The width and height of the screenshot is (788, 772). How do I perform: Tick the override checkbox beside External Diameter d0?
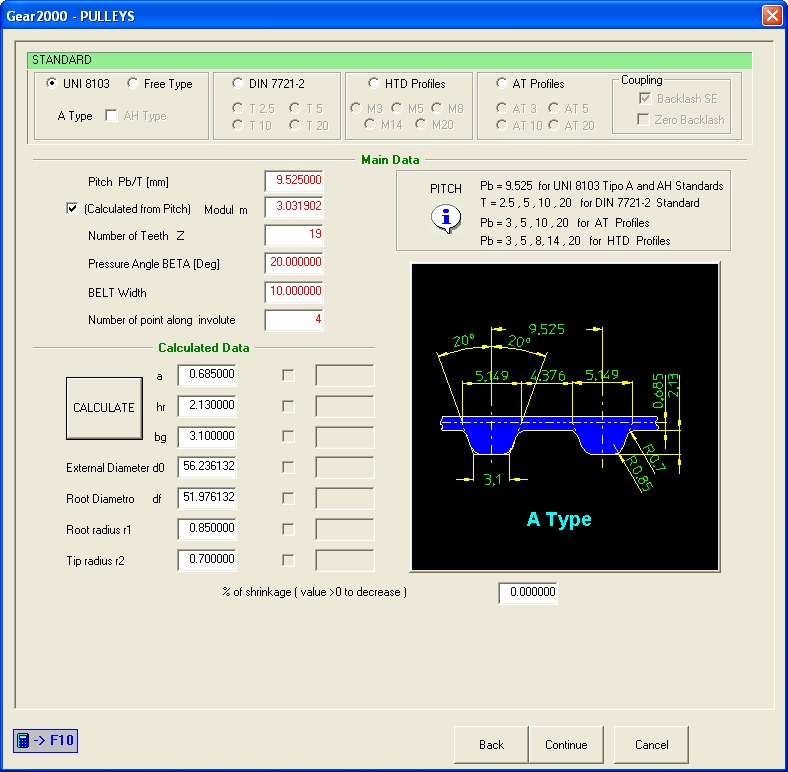click(x=289, y=467)
